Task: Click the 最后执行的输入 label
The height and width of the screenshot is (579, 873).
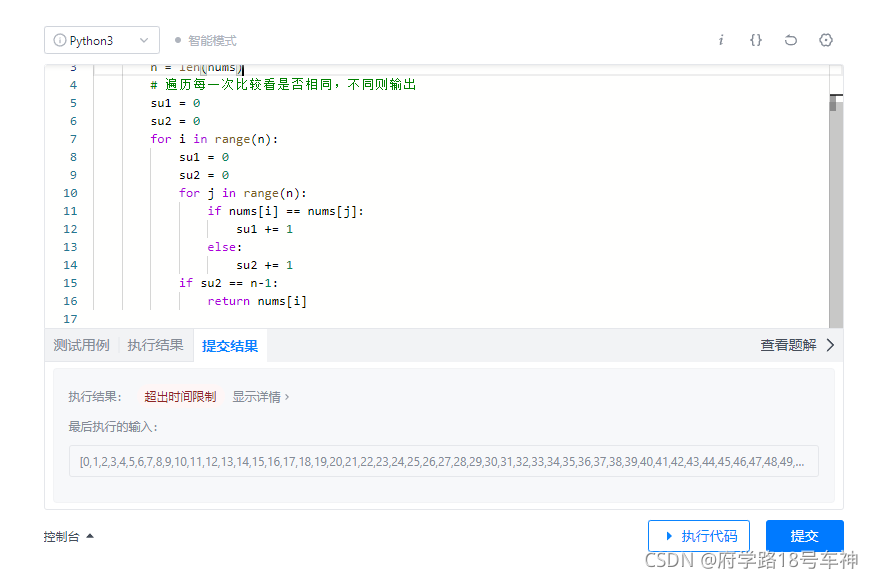Action: tap(113, 427)
